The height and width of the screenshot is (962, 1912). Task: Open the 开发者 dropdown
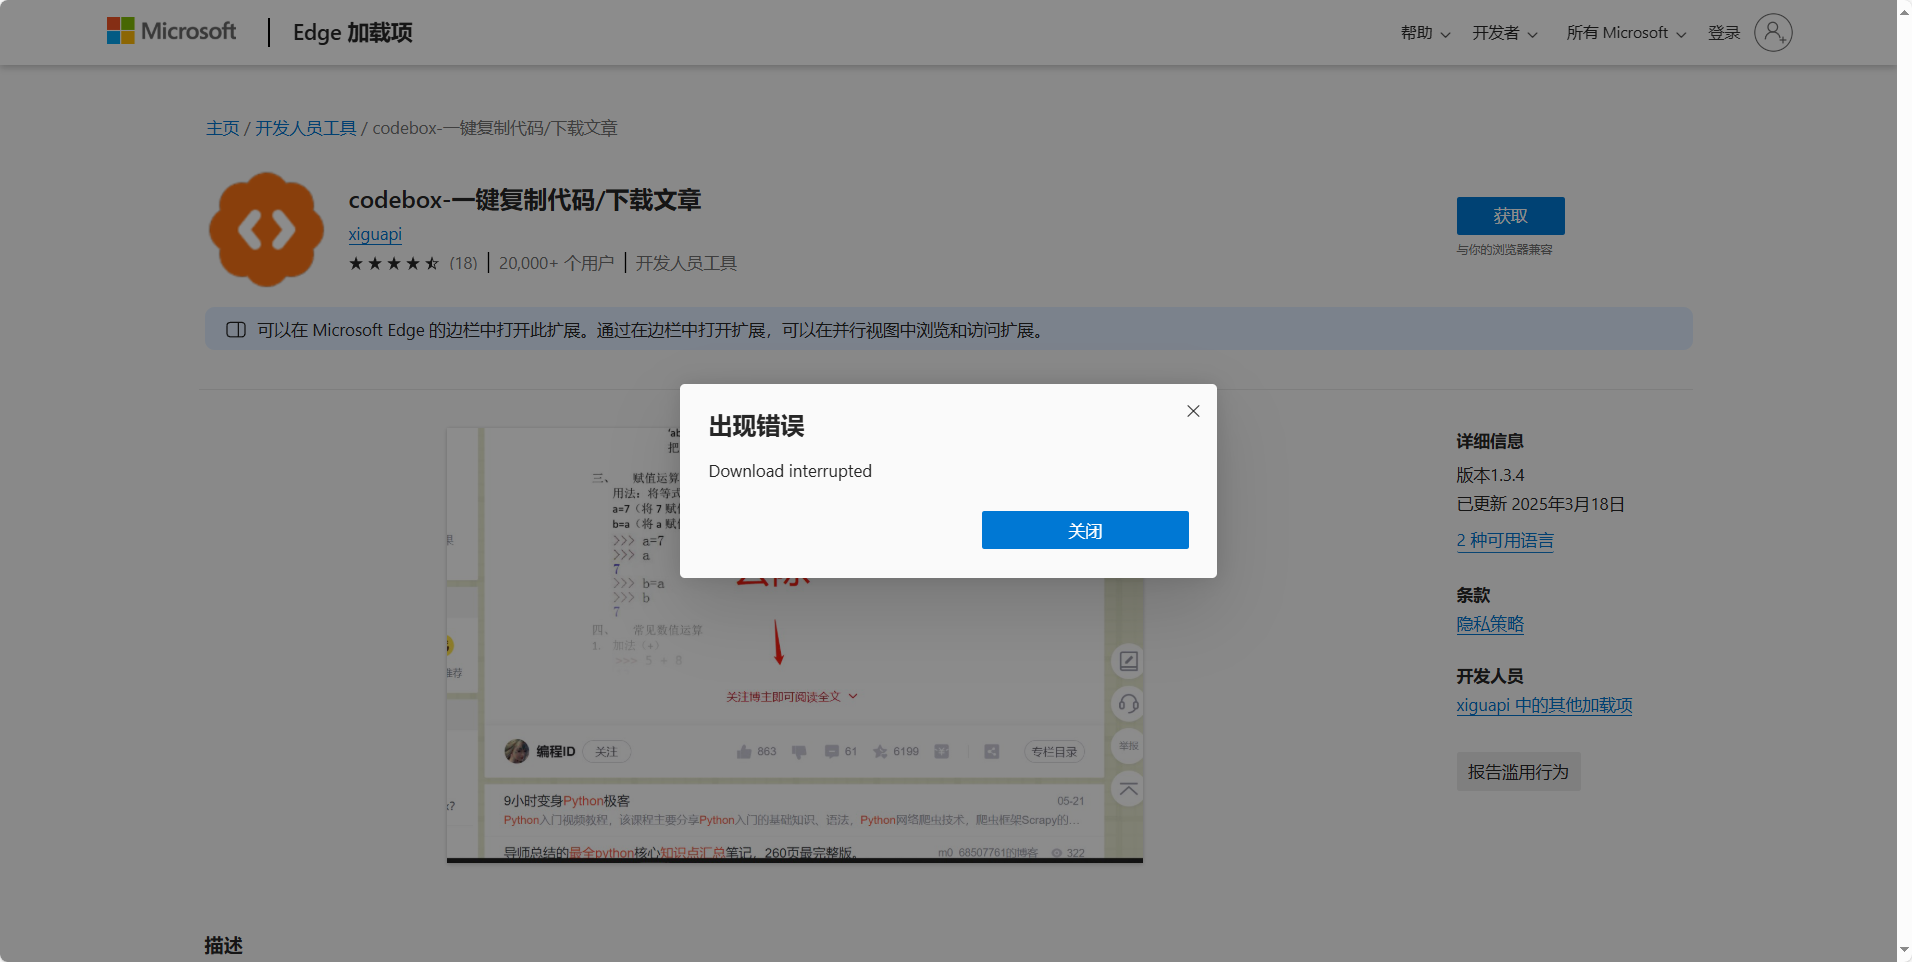1502,32
